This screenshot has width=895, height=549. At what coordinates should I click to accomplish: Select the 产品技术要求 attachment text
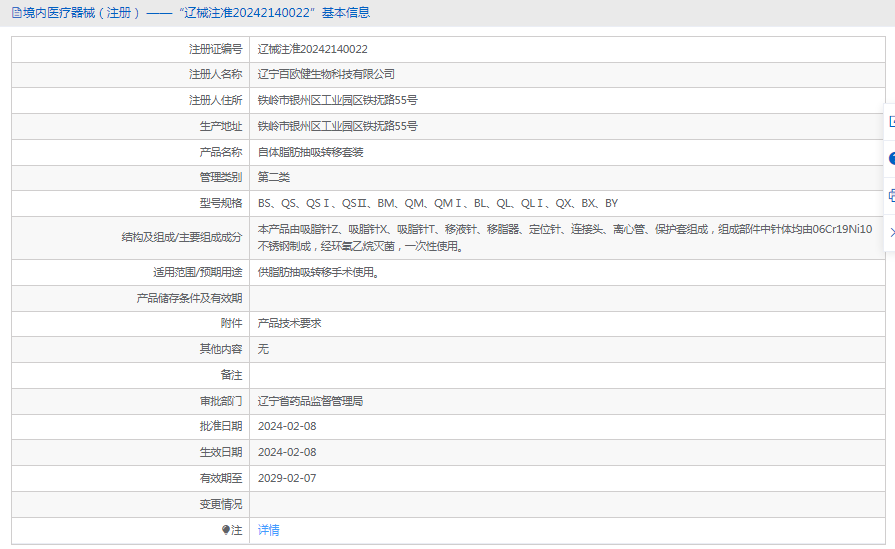pyautogui.click(x=289, y=324)
